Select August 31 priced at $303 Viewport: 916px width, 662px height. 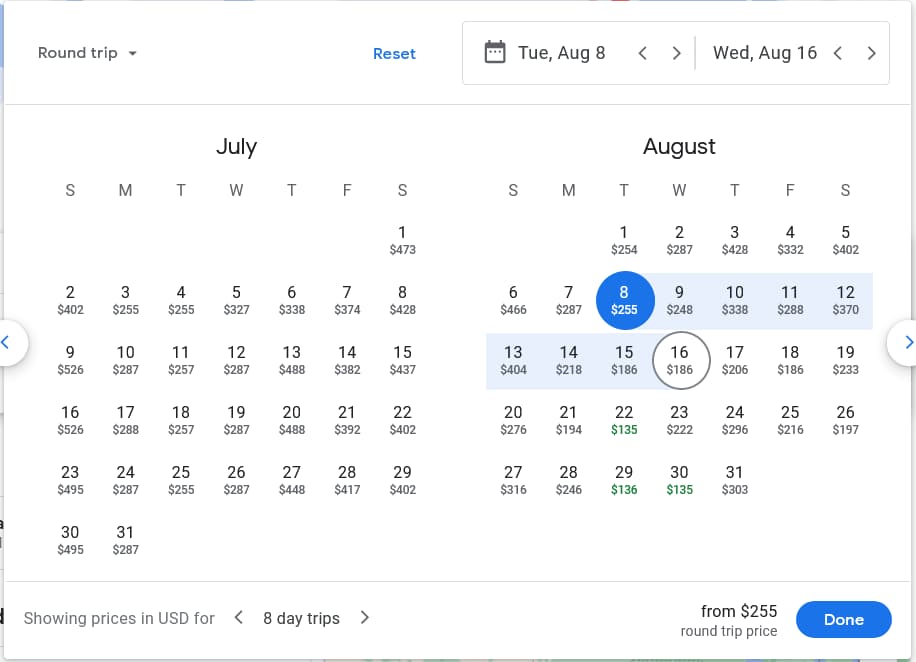[x=735, y=480]
